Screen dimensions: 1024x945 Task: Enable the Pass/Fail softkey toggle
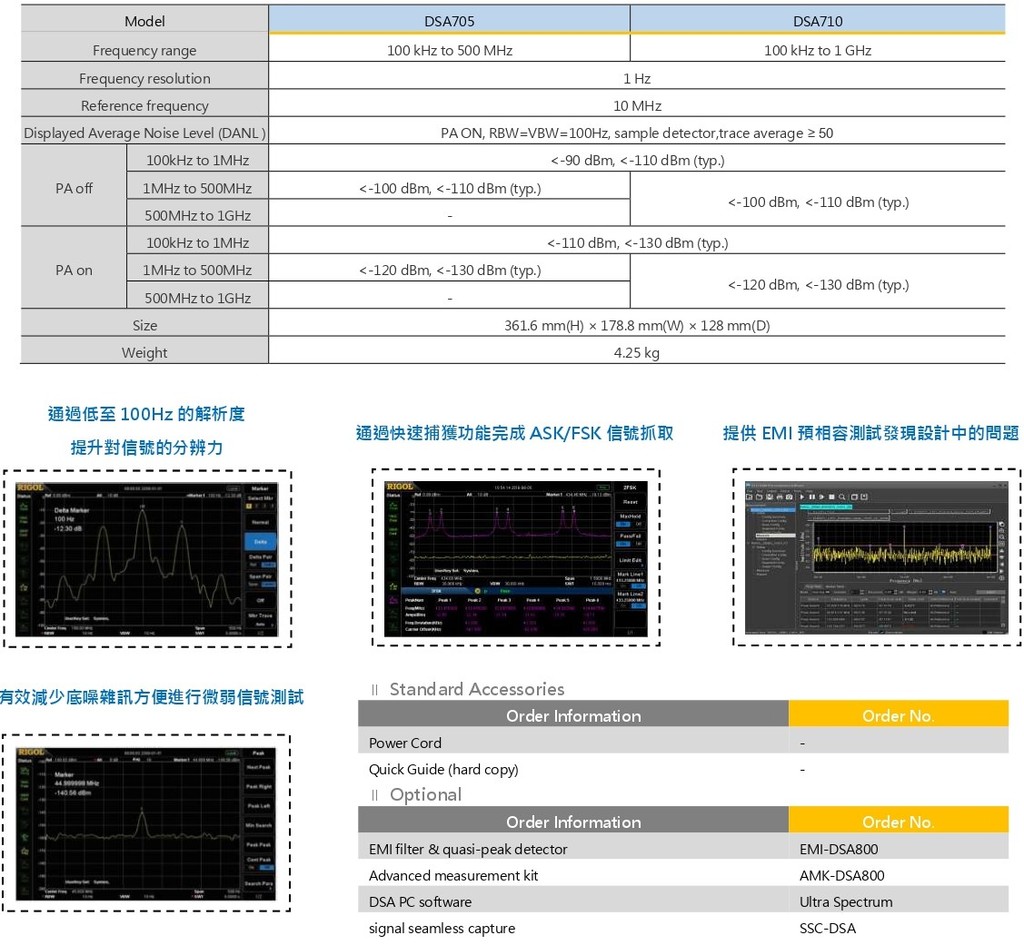pyautogui.click(x=625, y=545)
